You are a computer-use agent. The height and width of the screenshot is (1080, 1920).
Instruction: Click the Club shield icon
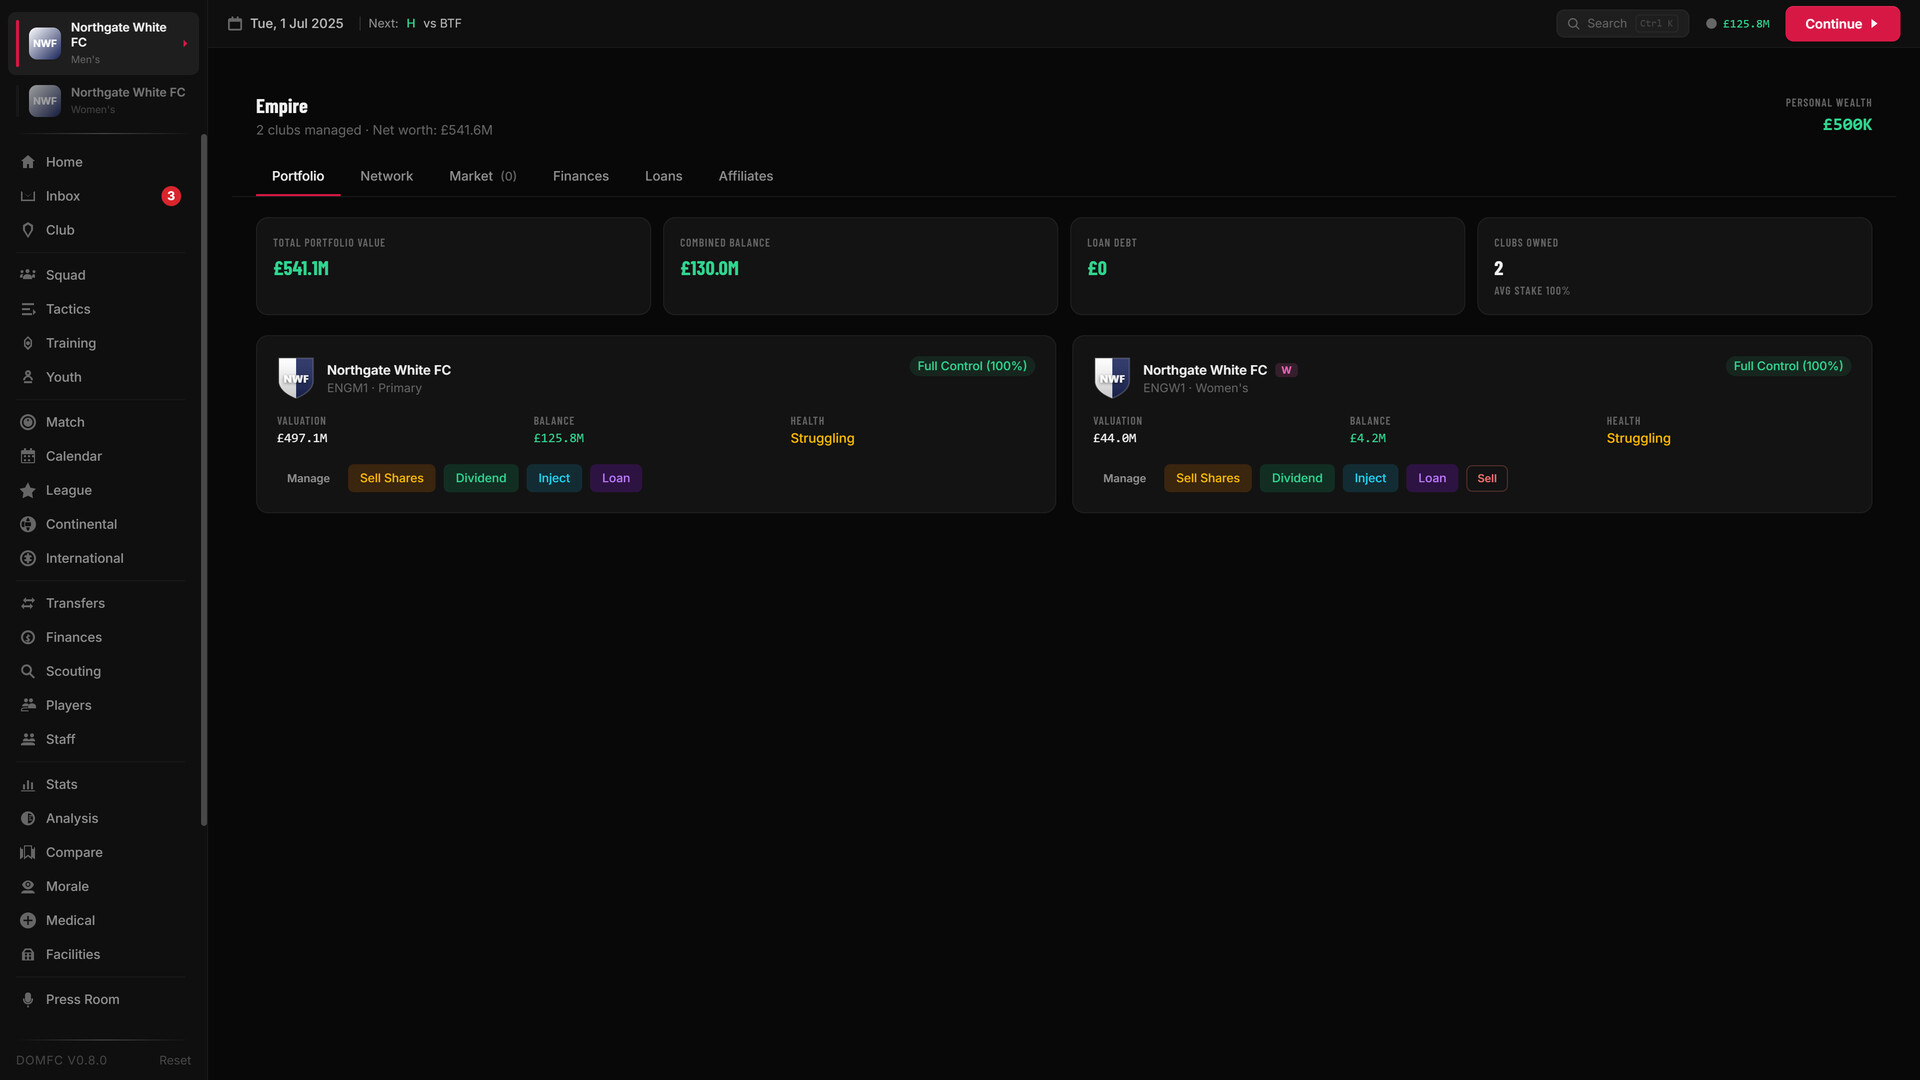point(28,230)
